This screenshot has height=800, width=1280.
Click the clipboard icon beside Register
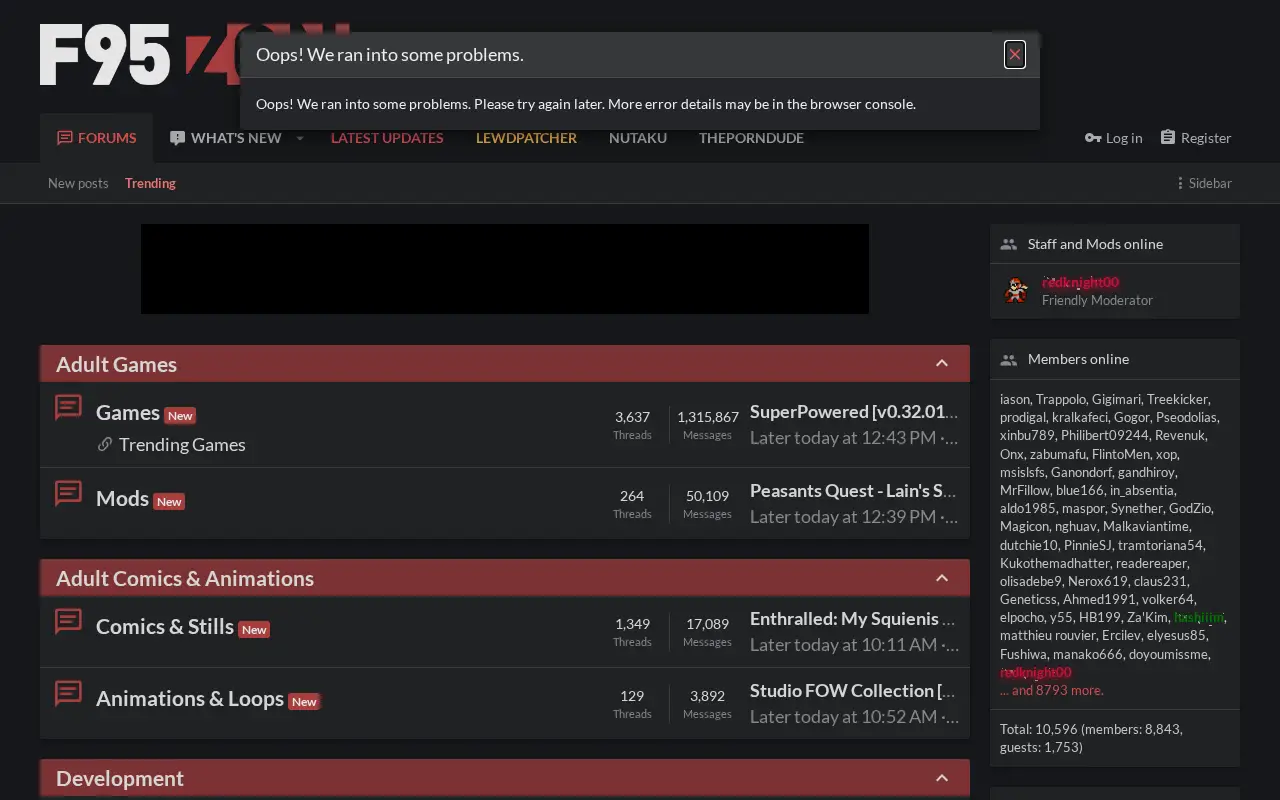click(1167, 137)
